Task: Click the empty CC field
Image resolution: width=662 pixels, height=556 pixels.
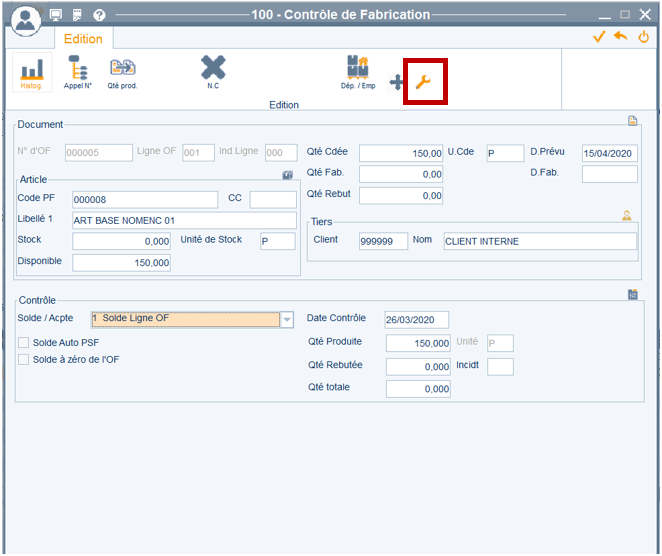Action: coord(273,199)
